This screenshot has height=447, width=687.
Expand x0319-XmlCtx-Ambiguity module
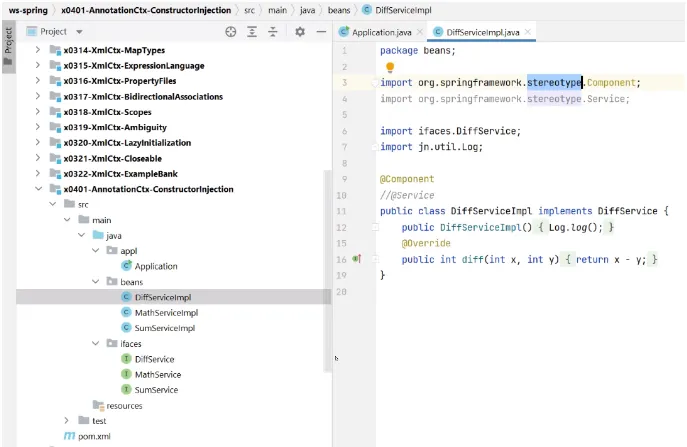coord(38,127)
